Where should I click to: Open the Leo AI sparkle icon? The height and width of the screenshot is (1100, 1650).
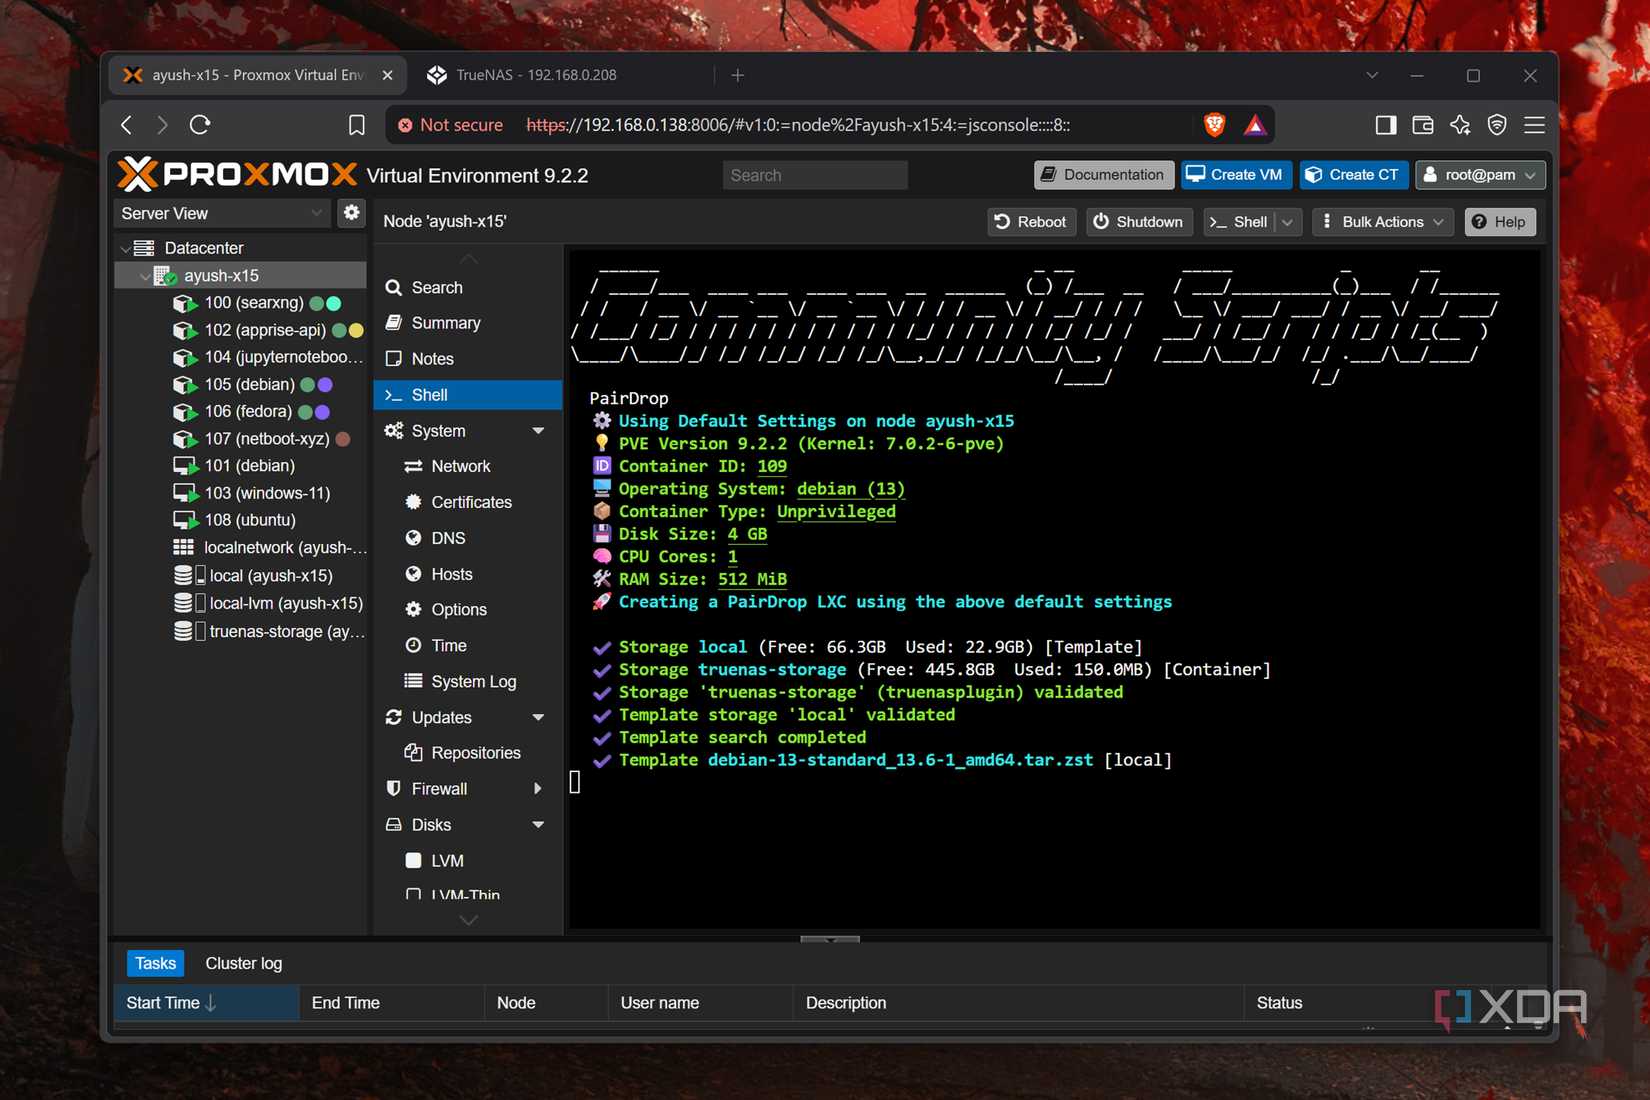coord(1460,125)
